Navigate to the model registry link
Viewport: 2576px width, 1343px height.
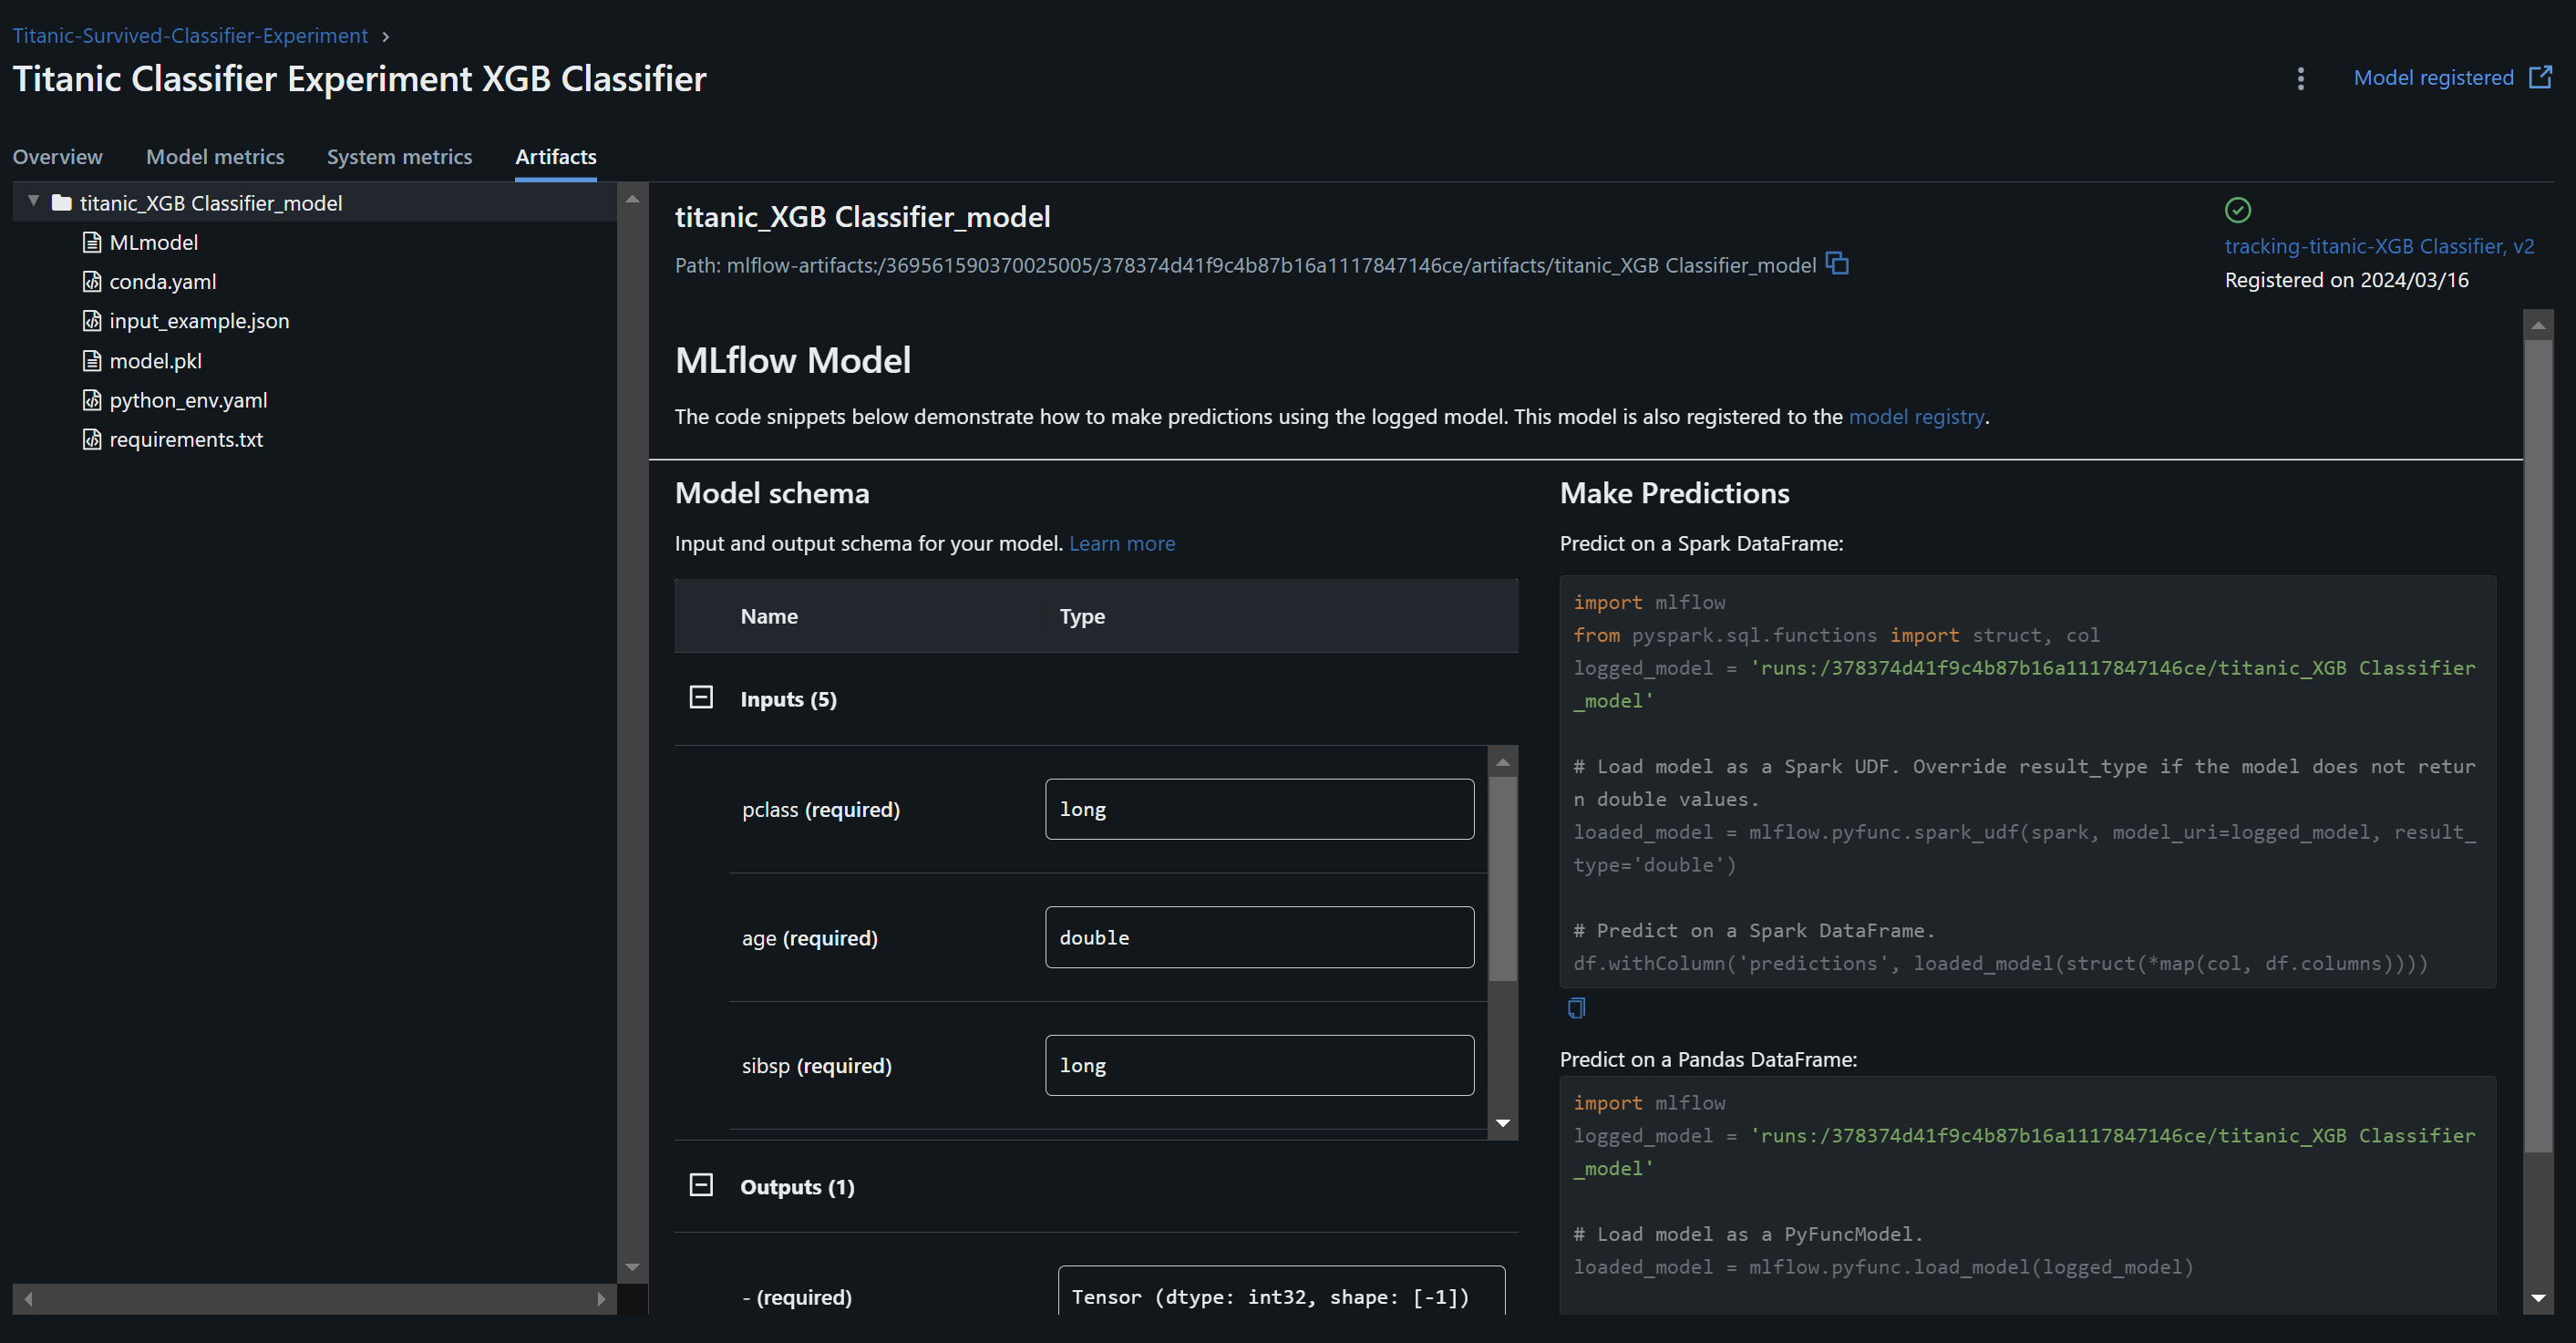pos(1916,417)
